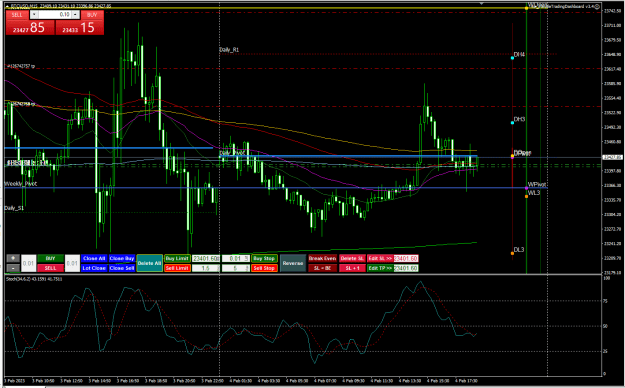Click the Sell Stop button
The image size is (625, 388).
[x=264, y=268]
